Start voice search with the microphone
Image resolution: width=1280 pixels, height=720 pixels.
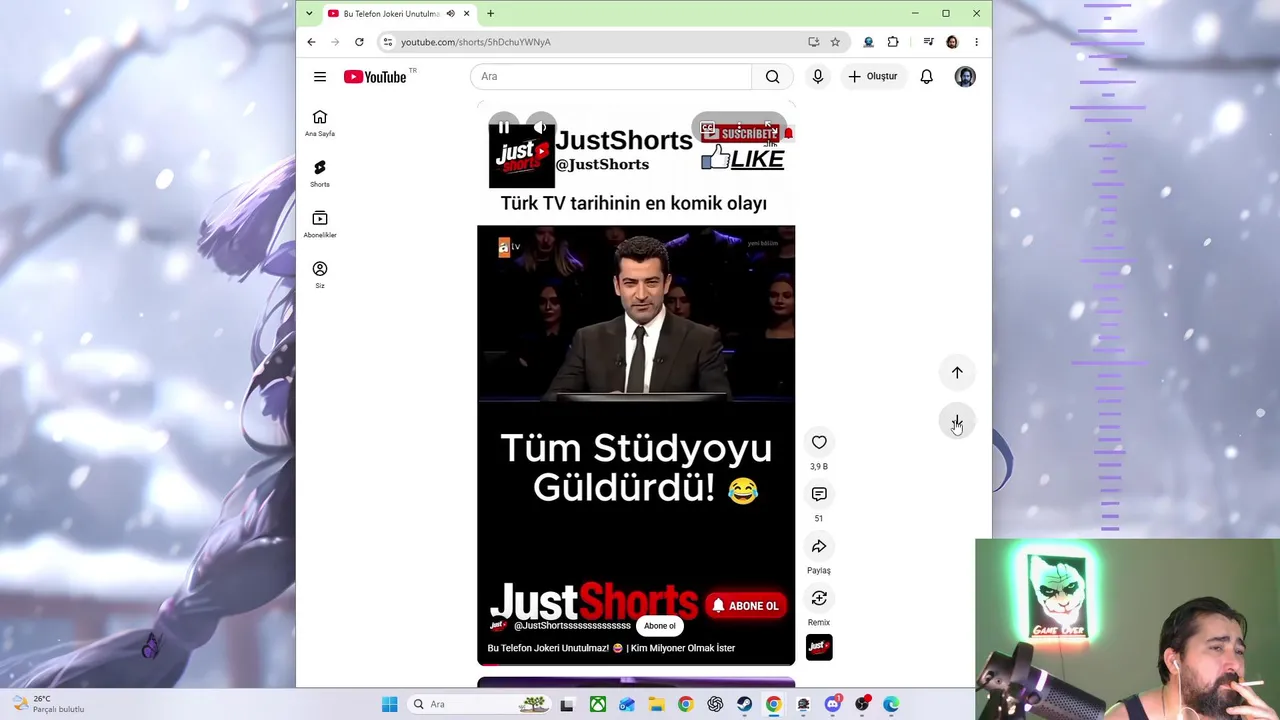[818, 77]
